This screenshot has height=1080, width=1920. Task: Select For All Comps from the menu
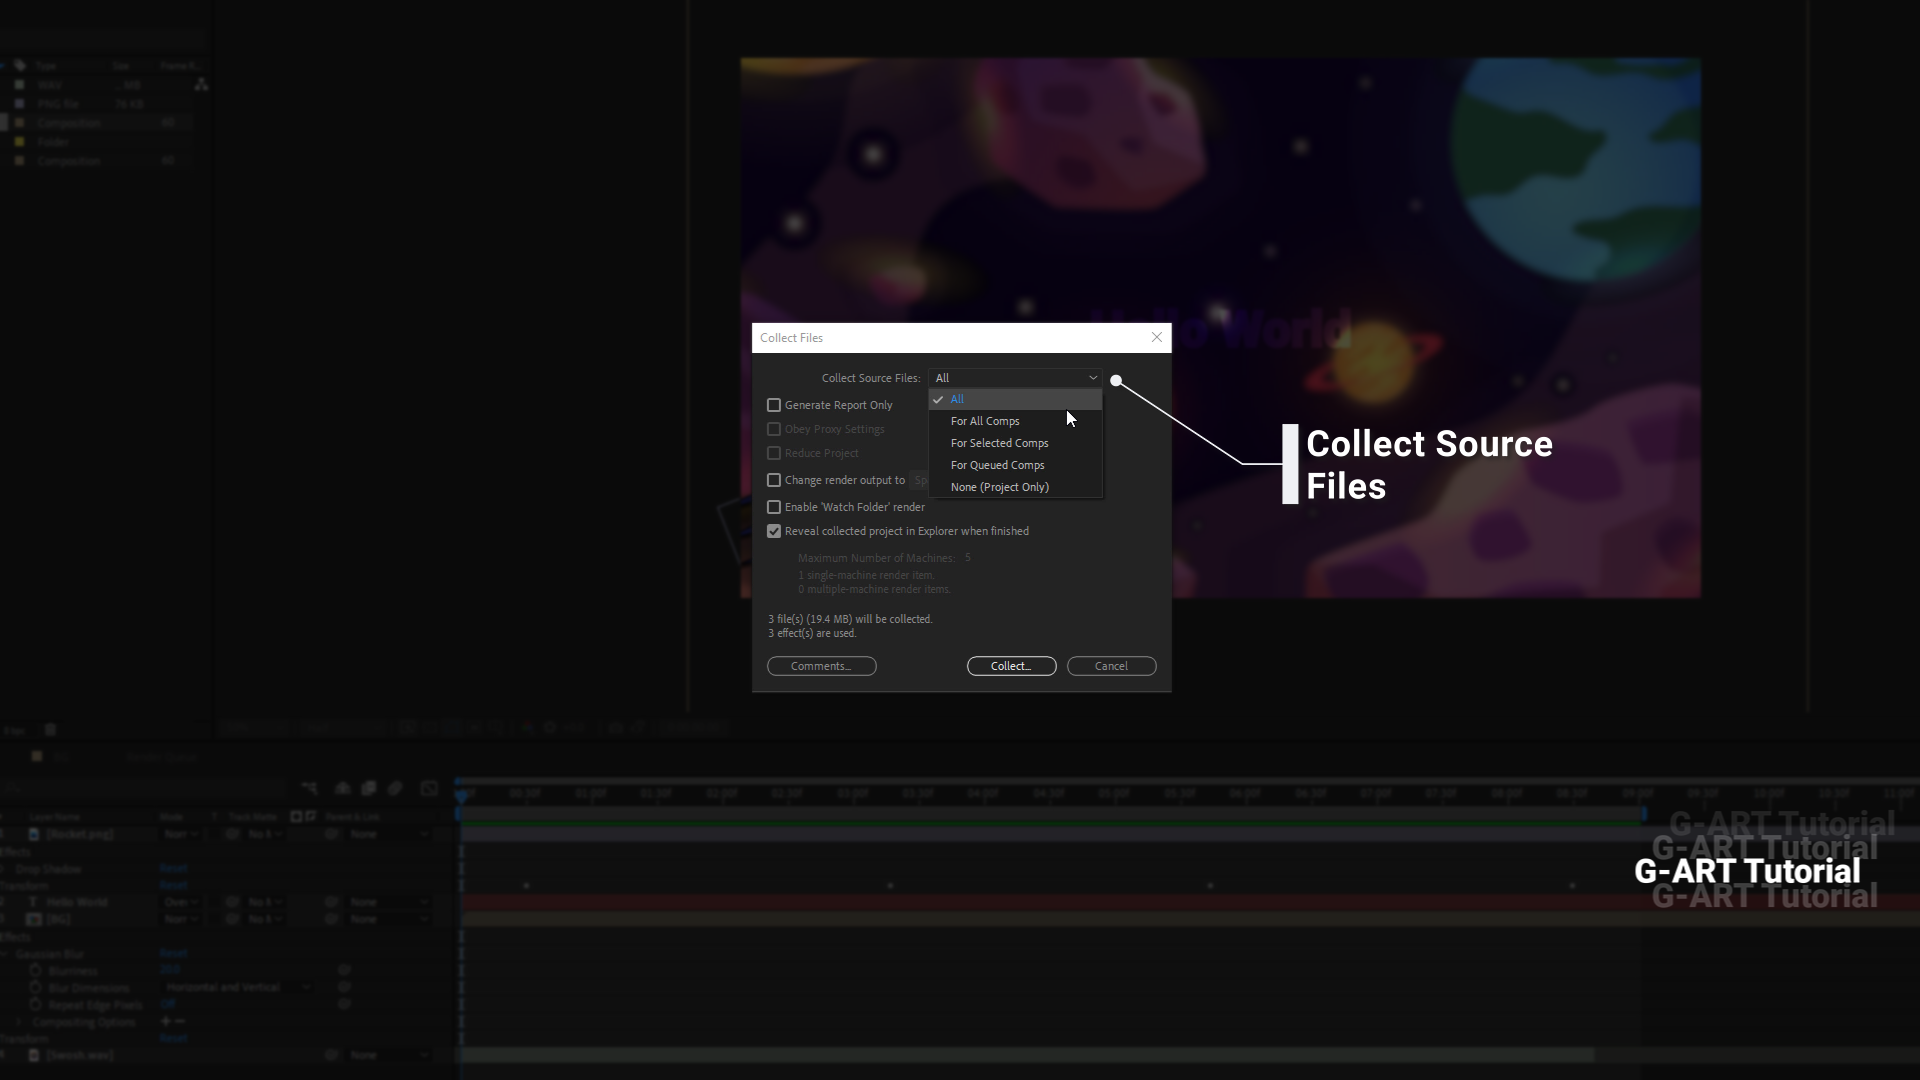pos(985,421)
